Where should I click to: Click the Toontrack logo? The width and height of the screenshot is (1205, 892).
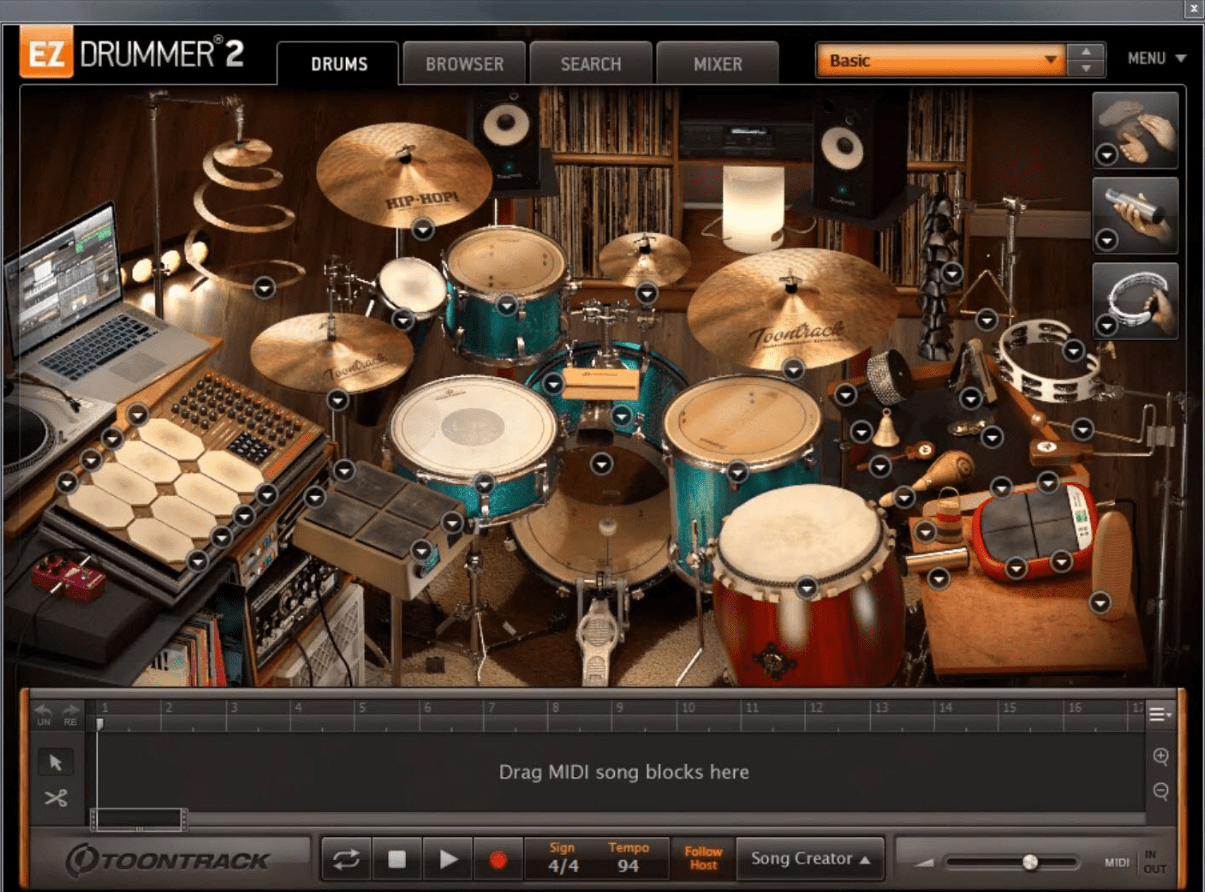[168, 859]
